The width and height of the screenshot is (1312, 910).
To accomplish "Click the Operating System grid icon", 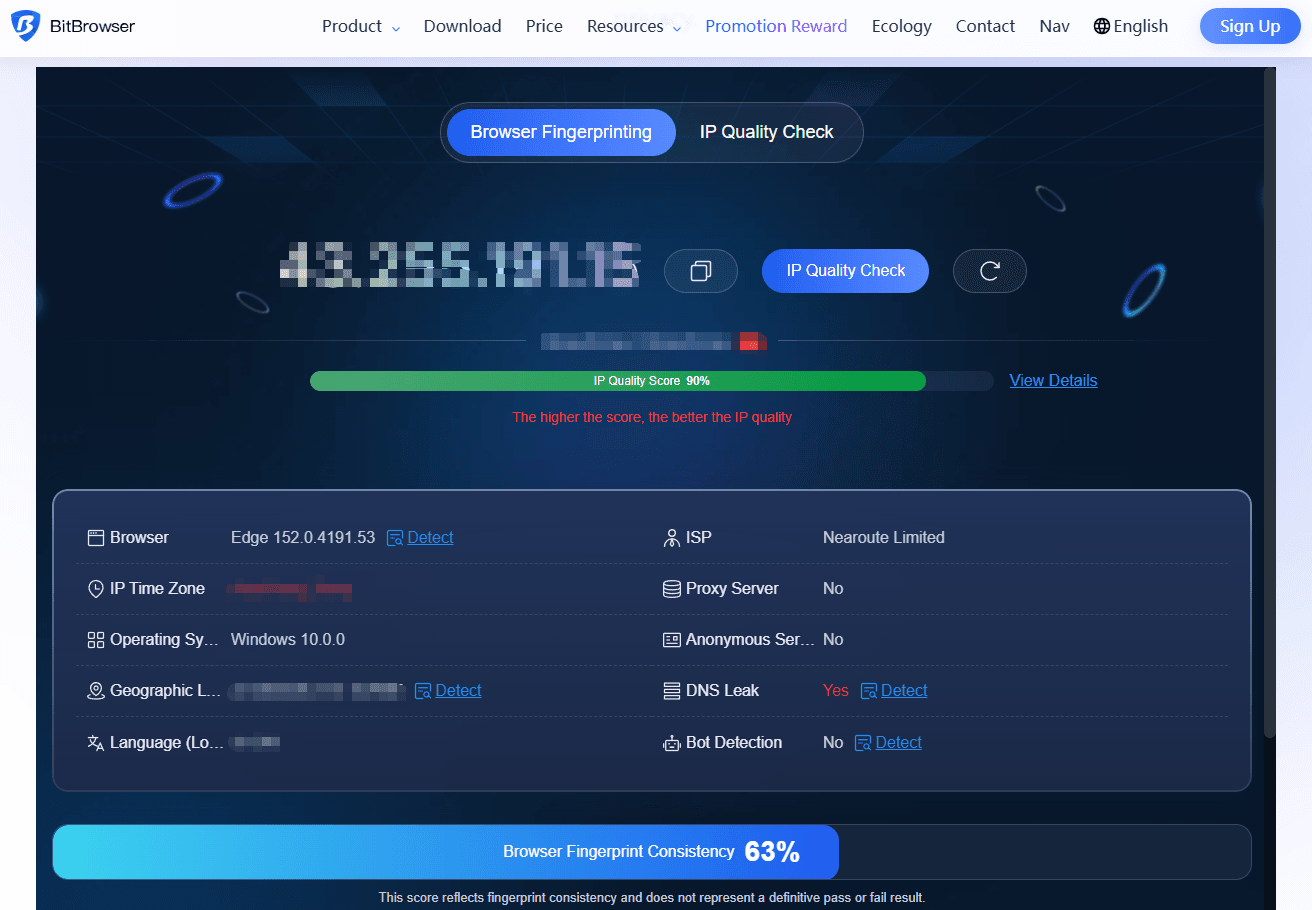I will (96, 640).
